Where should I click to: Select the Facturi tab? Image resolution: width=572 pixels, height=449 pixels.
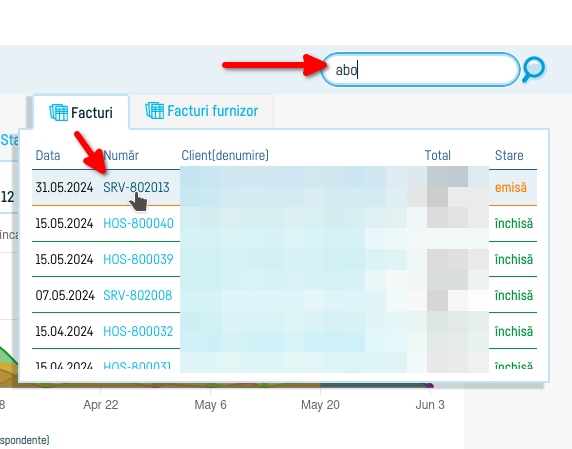click(x=81, y=112)
